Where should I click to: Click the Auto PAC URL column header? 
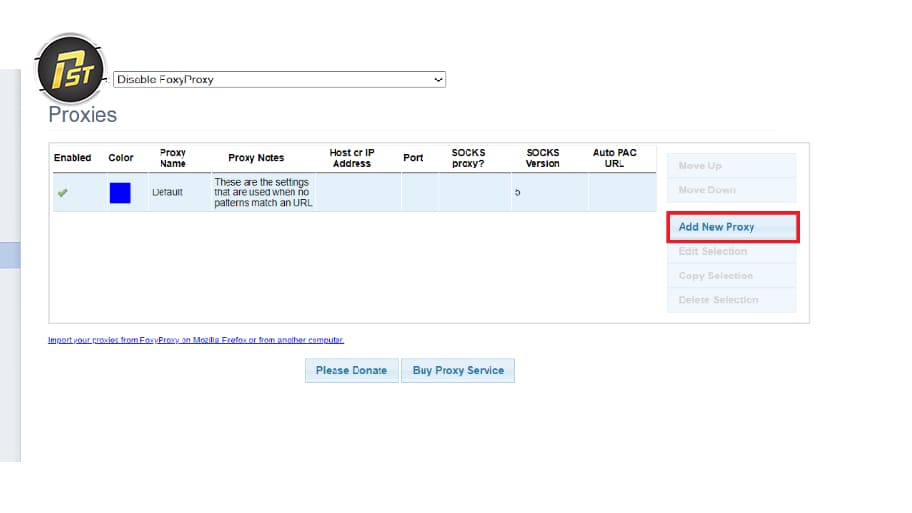click(615, 158)
